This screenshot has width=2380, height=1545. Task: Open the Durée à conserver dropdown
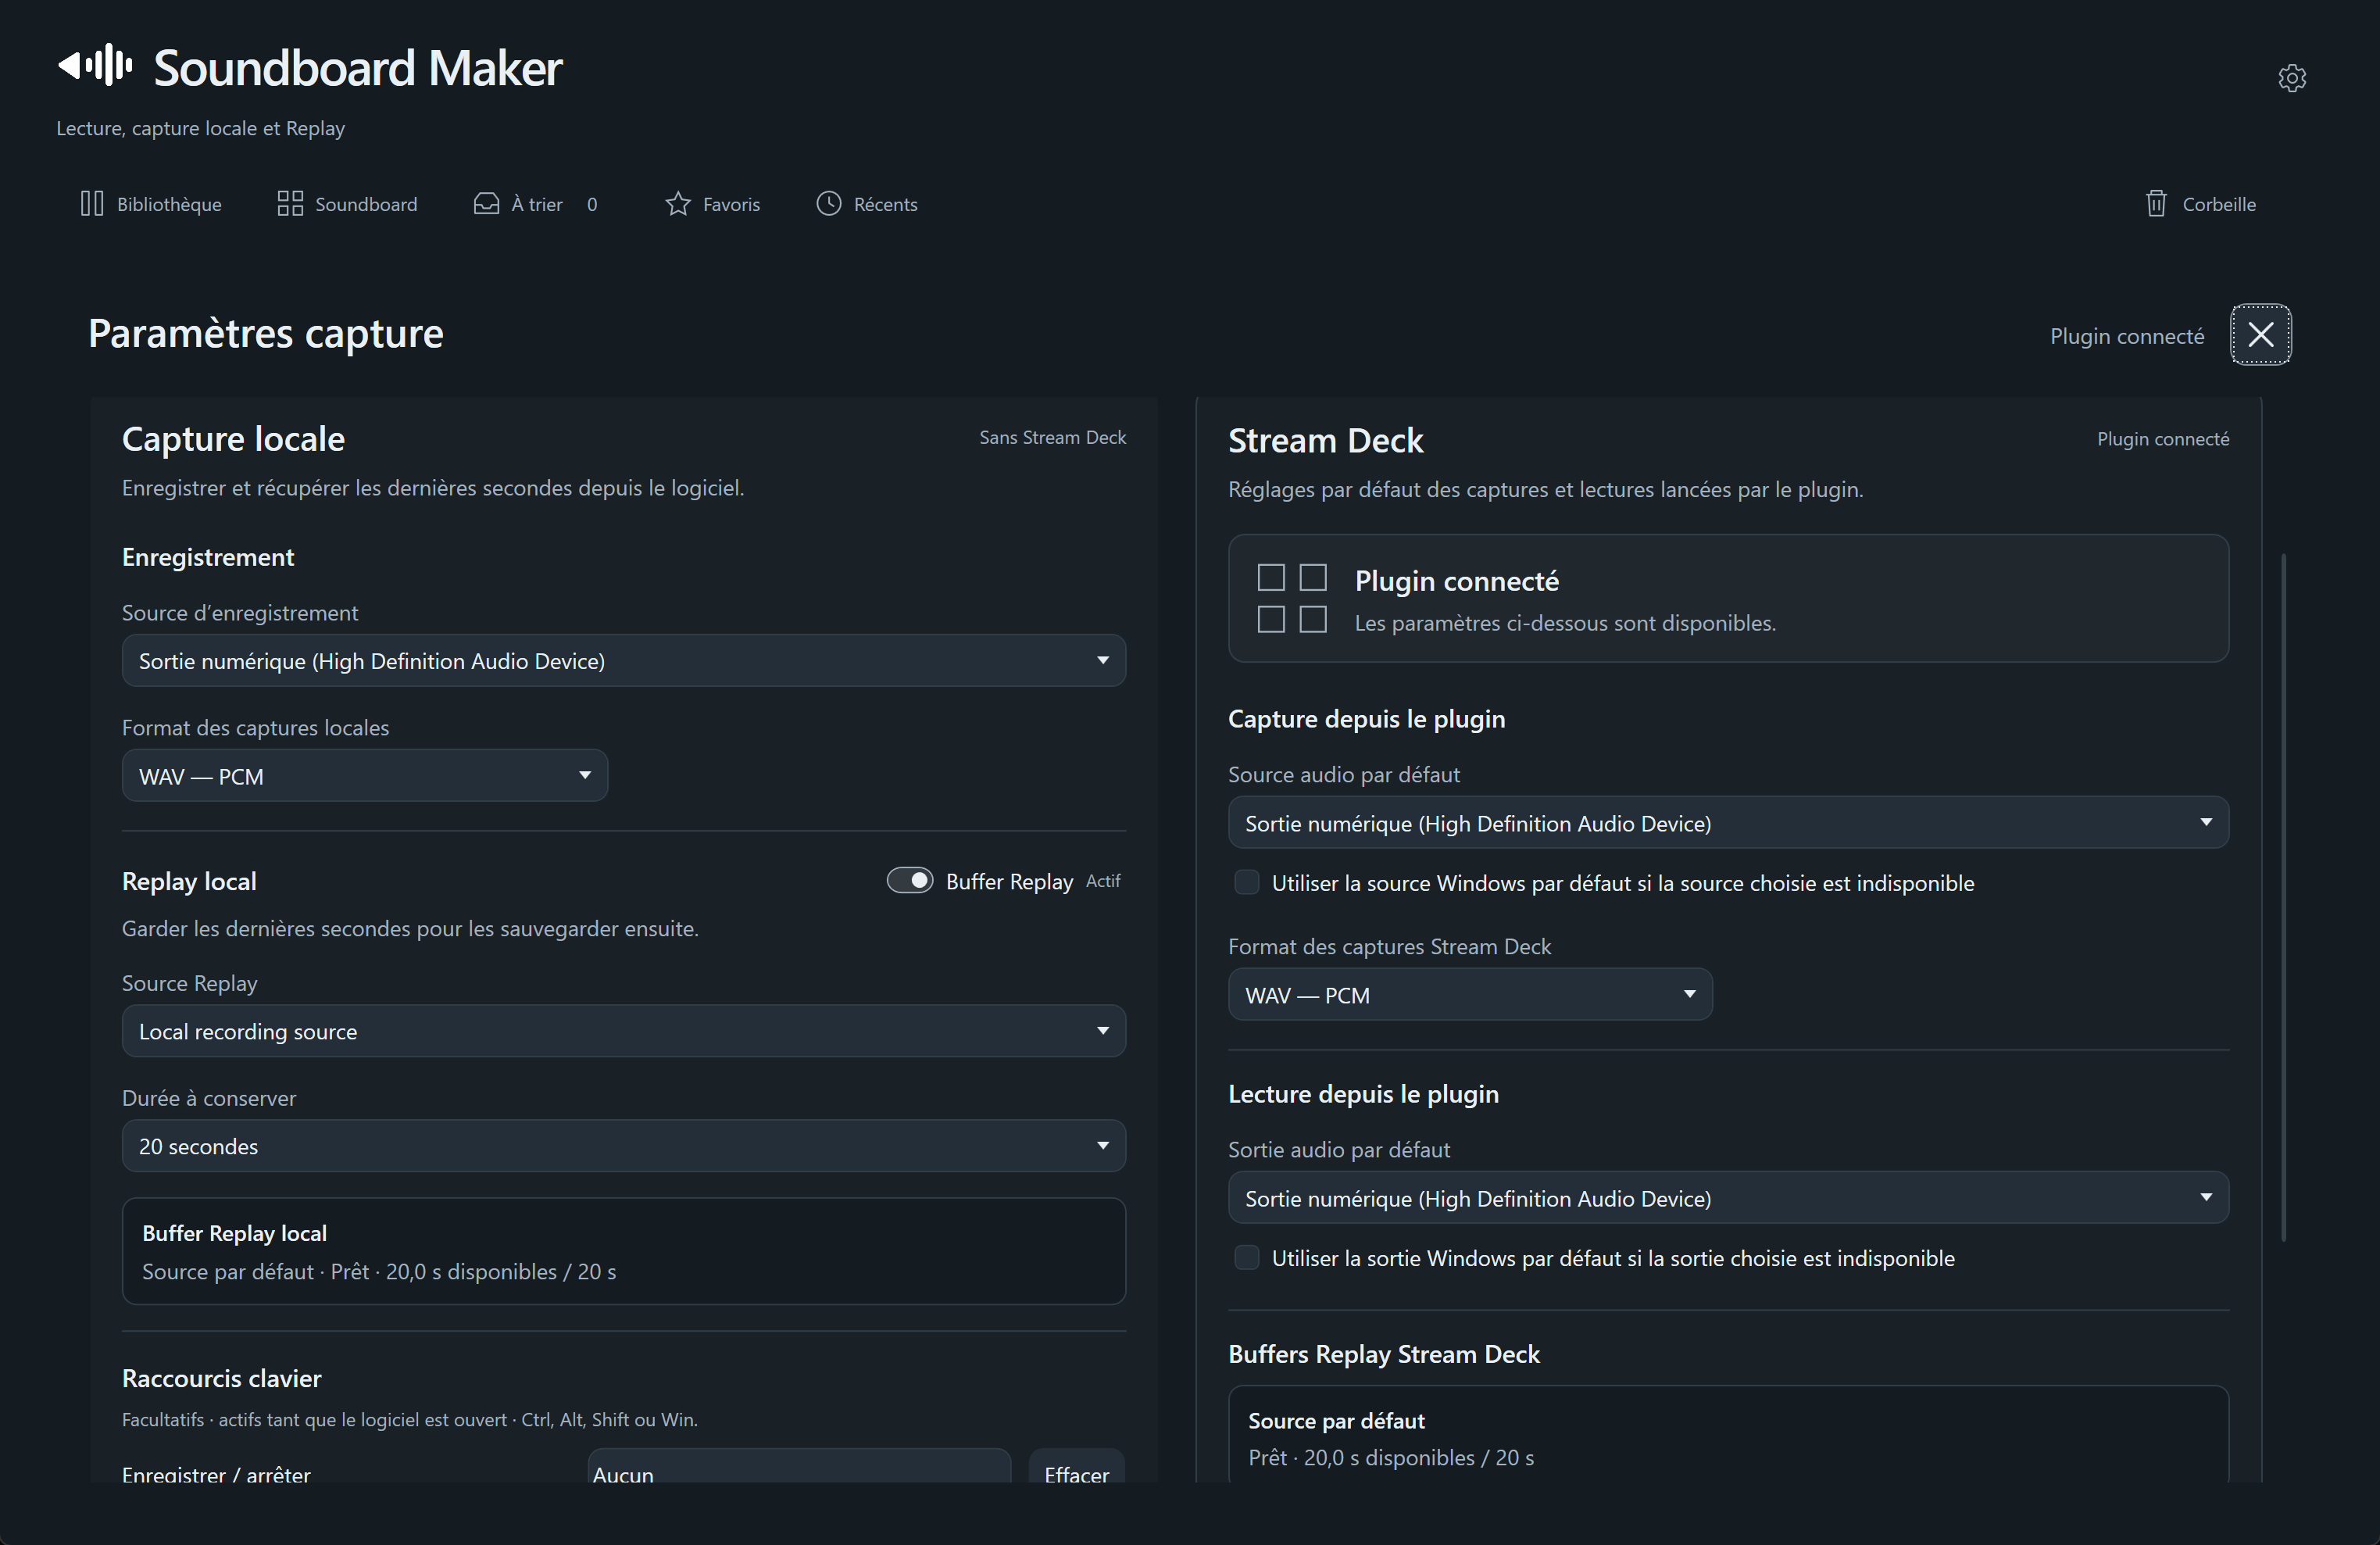[x=624, y=1146]
